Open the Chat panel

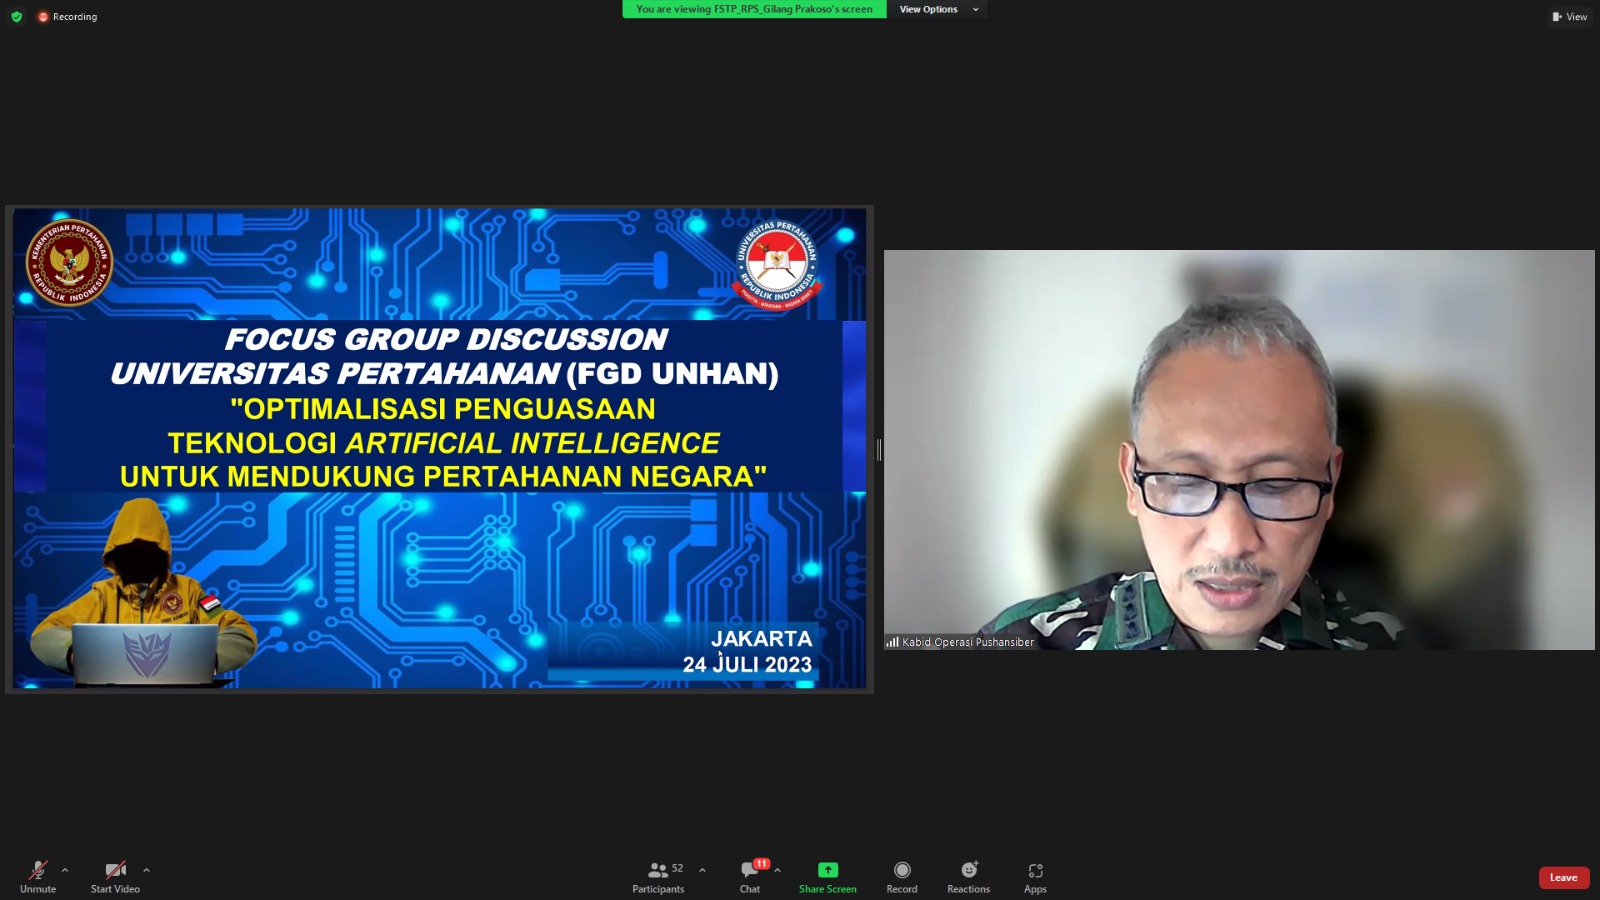pyautogui.click(x=750, y=876)
